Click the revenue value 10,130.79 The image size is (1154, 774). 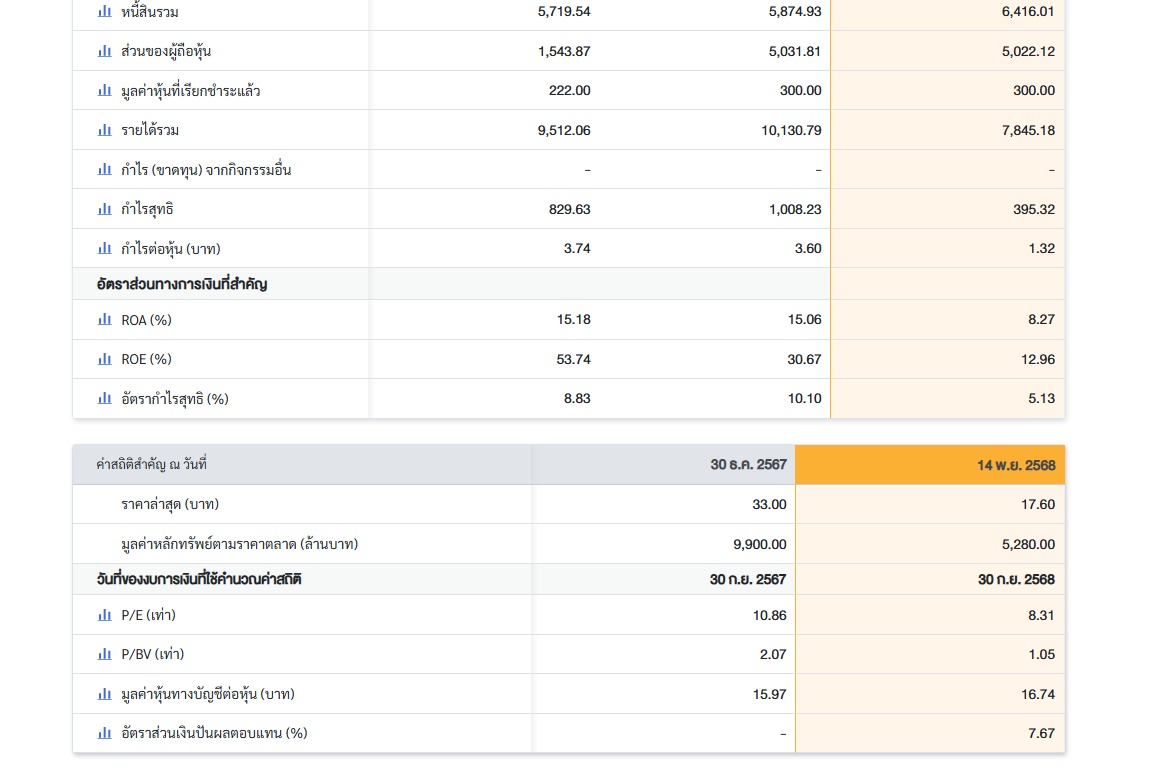pyautogui.click(x=791, y=130)
